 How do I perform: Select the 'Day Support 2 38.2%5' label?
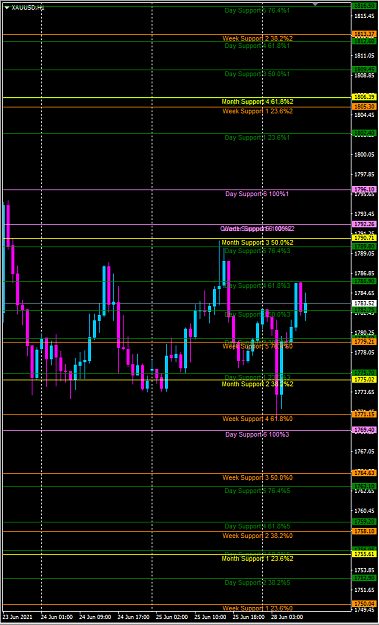click(257, 583)
